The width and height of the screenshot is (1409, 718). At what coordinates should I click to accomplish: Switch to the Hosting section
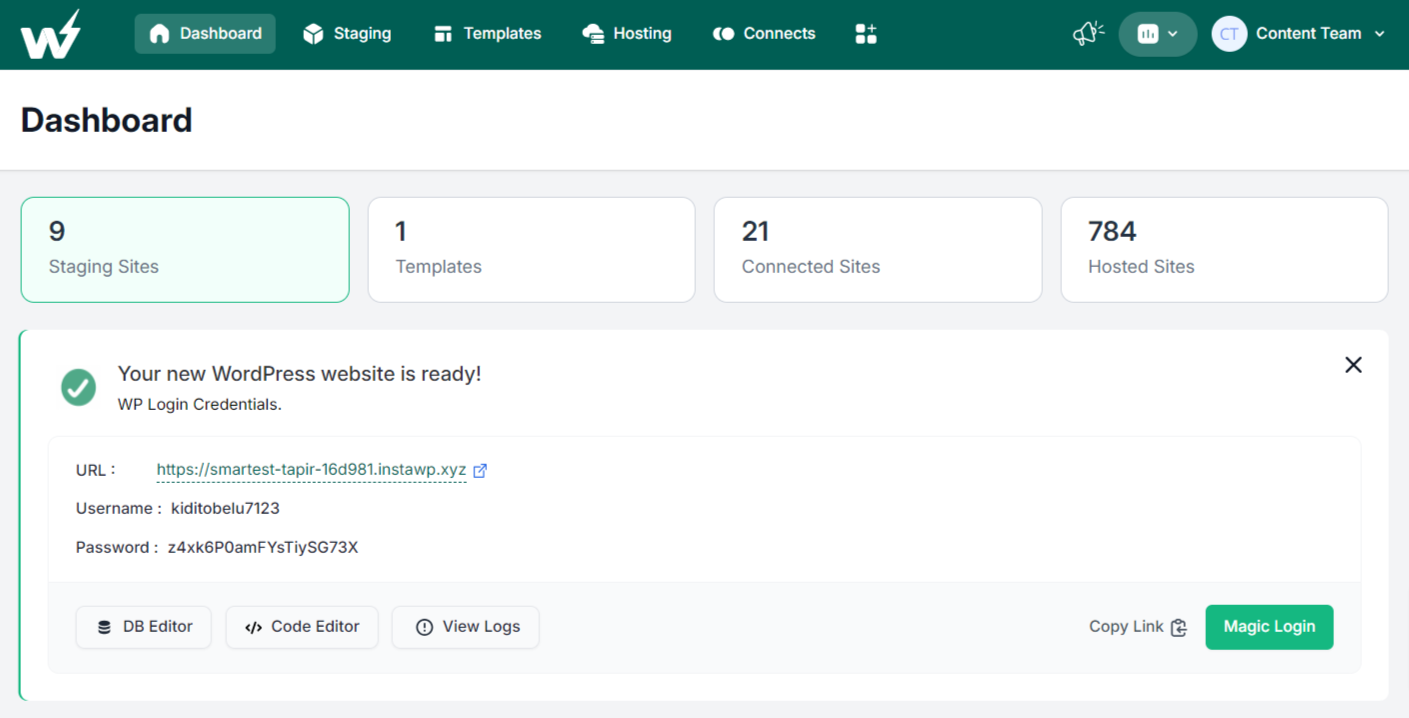[627, 34]
